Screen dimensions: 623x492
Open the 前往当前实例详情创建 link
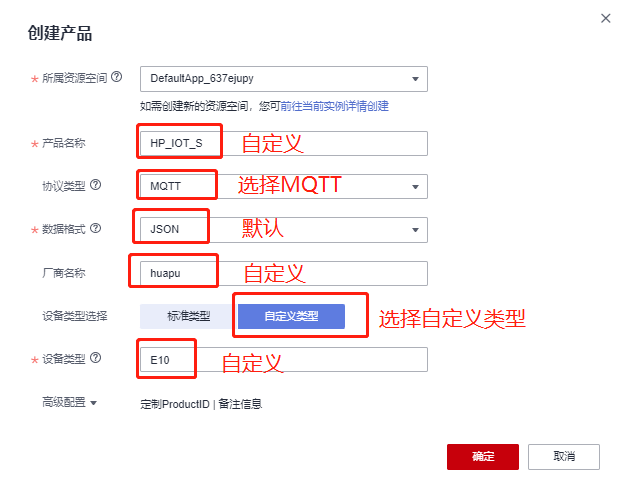point(335,105)
